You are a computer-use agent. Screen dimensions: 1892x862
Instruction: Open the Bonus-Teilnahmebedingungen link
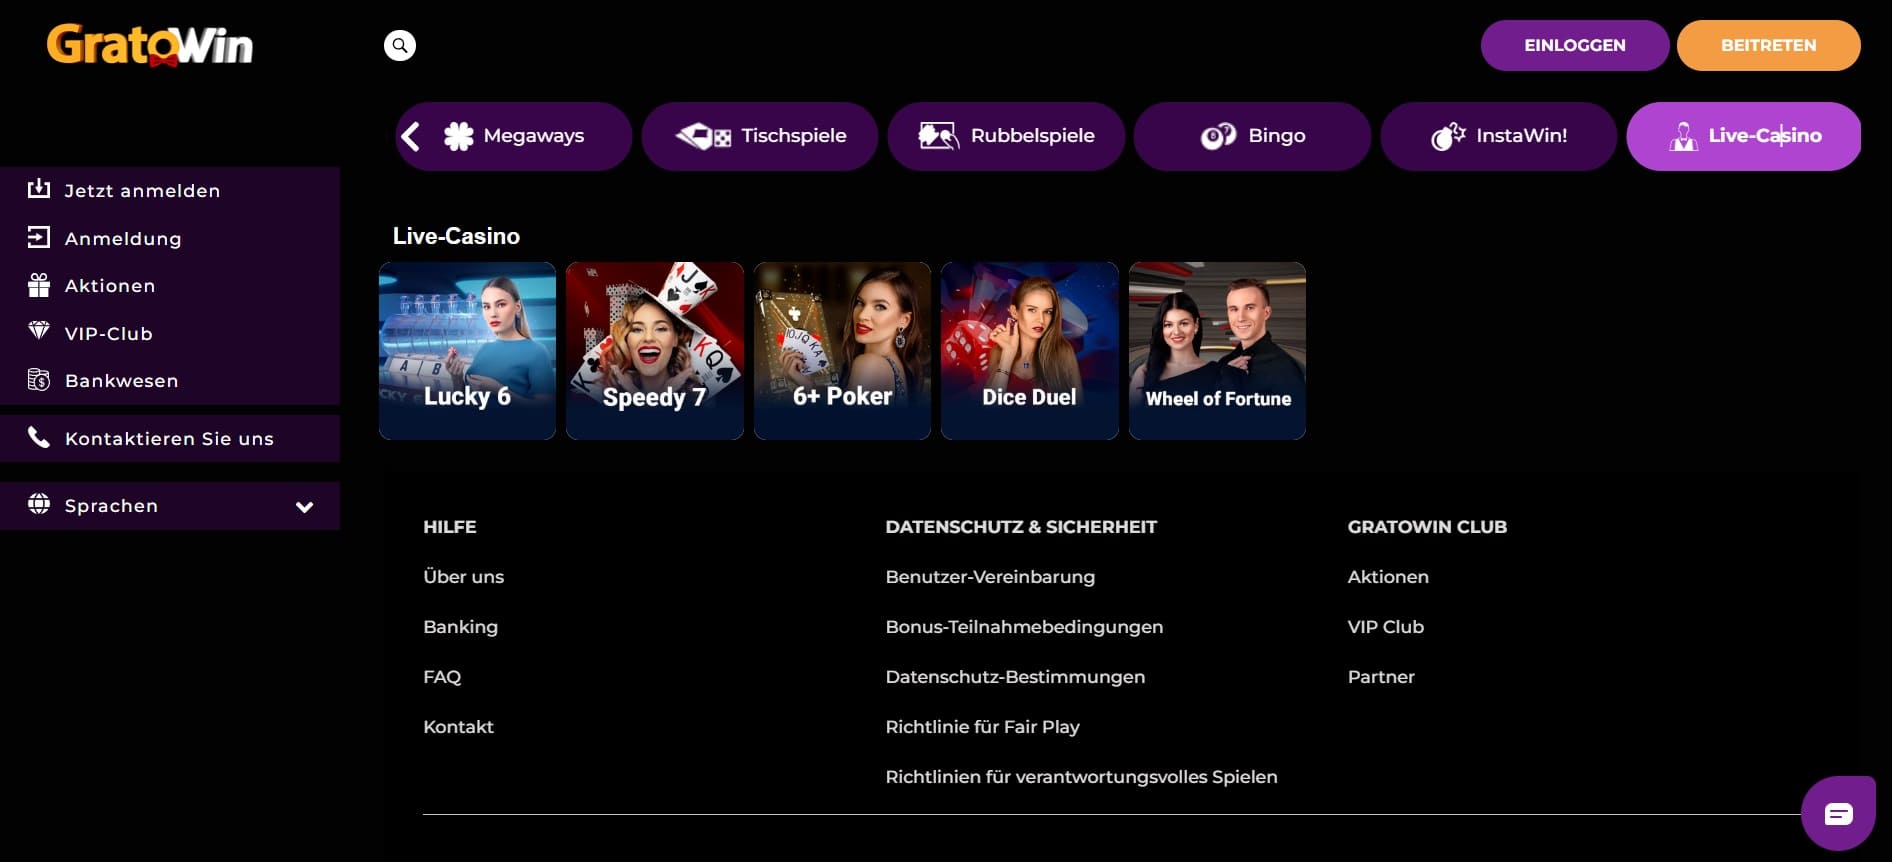click(1024, 627)
